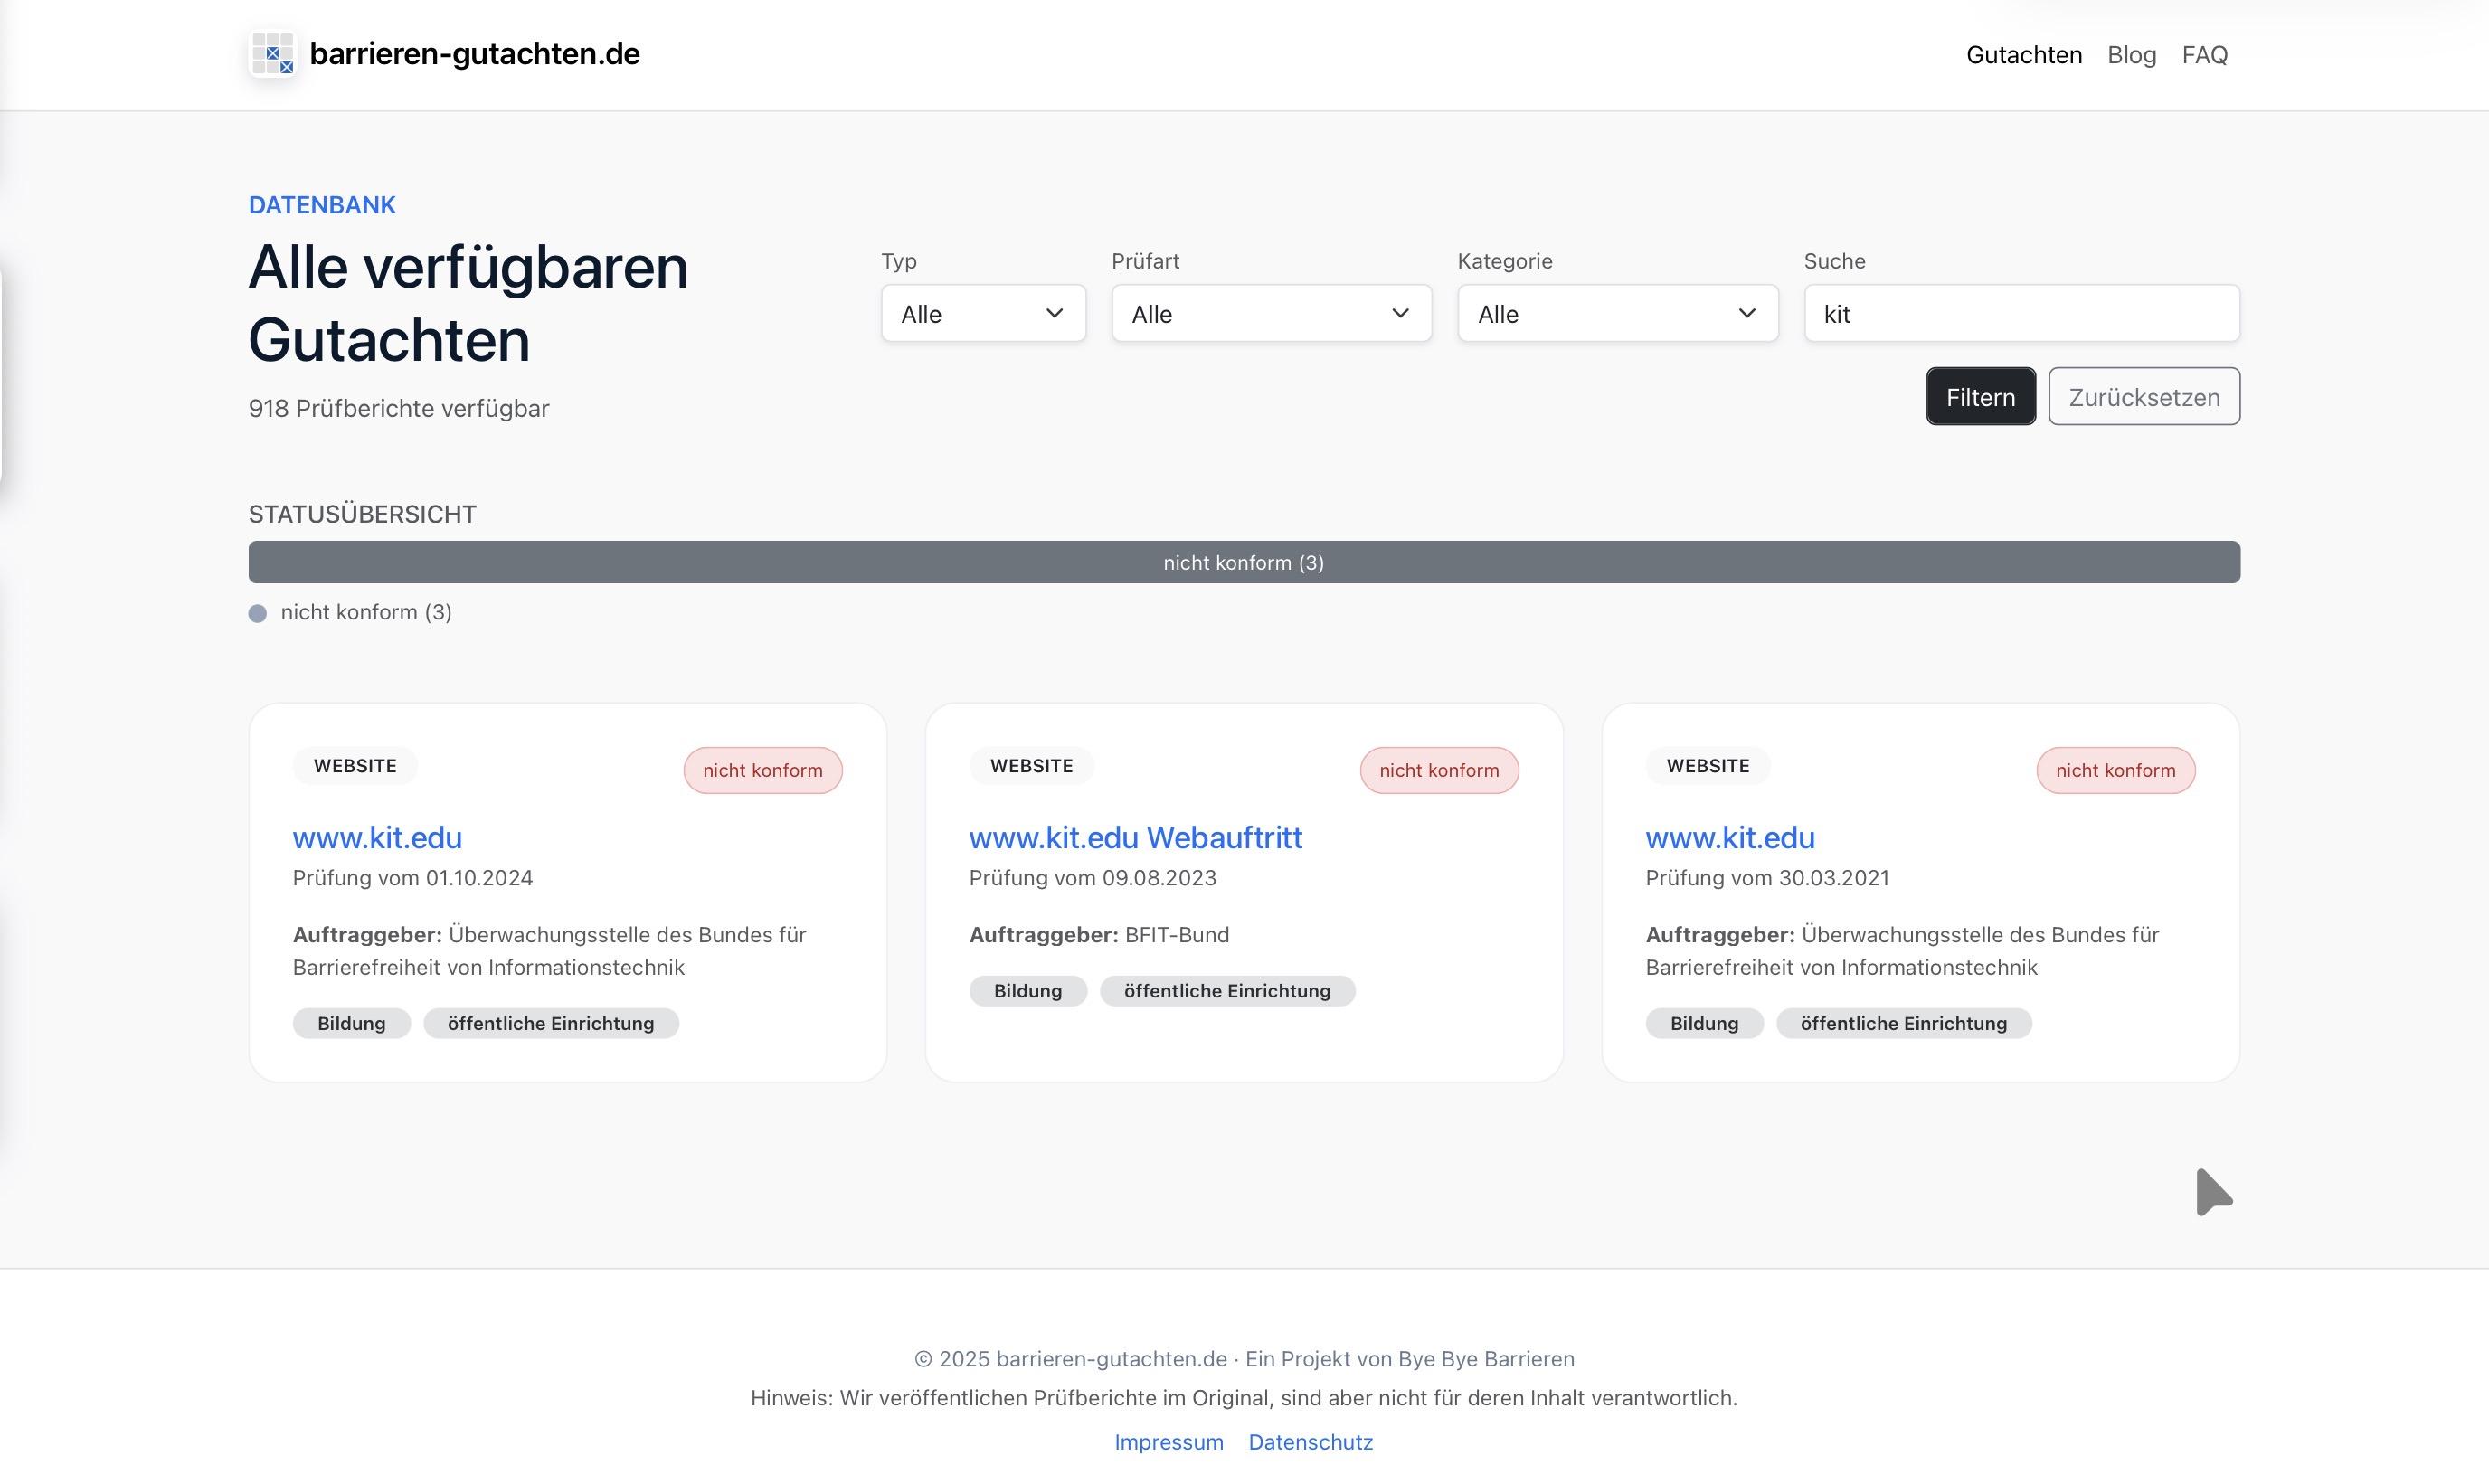2489x1484 pixels.
Task: Open www.kit.edu report from 01.10.2024
Action: 377,837
